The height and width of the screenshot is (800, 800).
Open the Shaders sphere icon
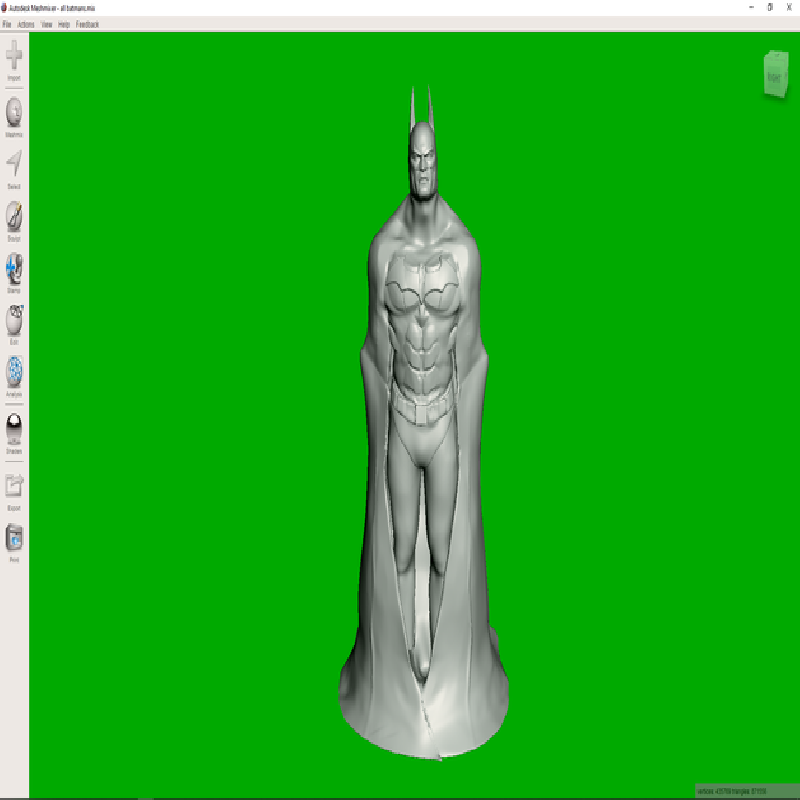pos(14,430)
